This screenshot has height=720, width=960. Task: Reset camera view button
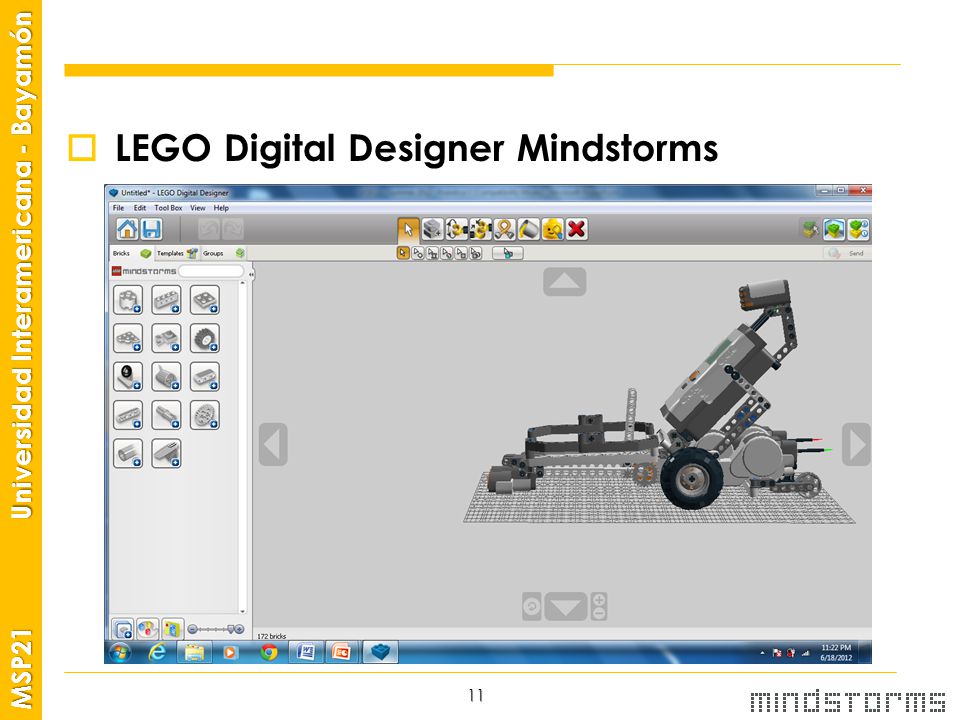pyautogui.click(x=531, y=607)
